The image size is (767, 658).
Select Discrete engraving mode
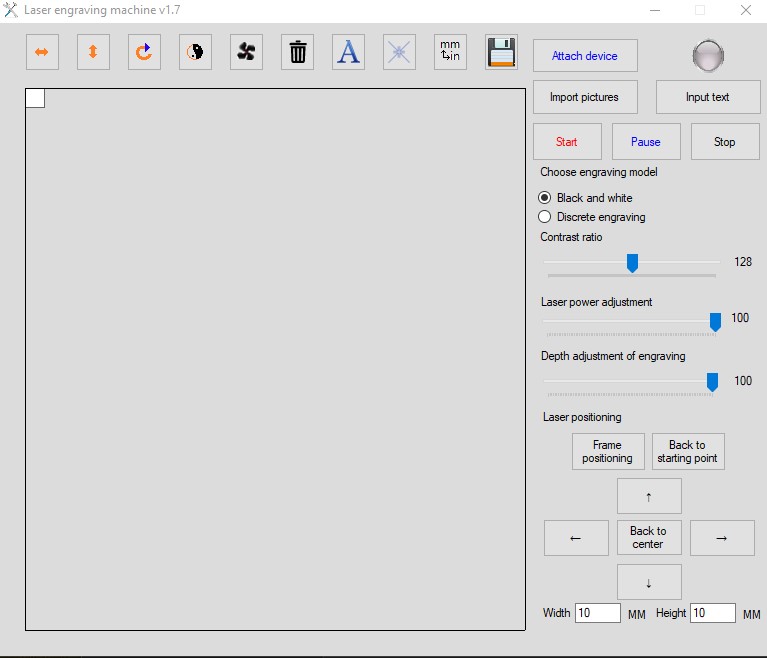pyautogui.click(x=592, y=217)
